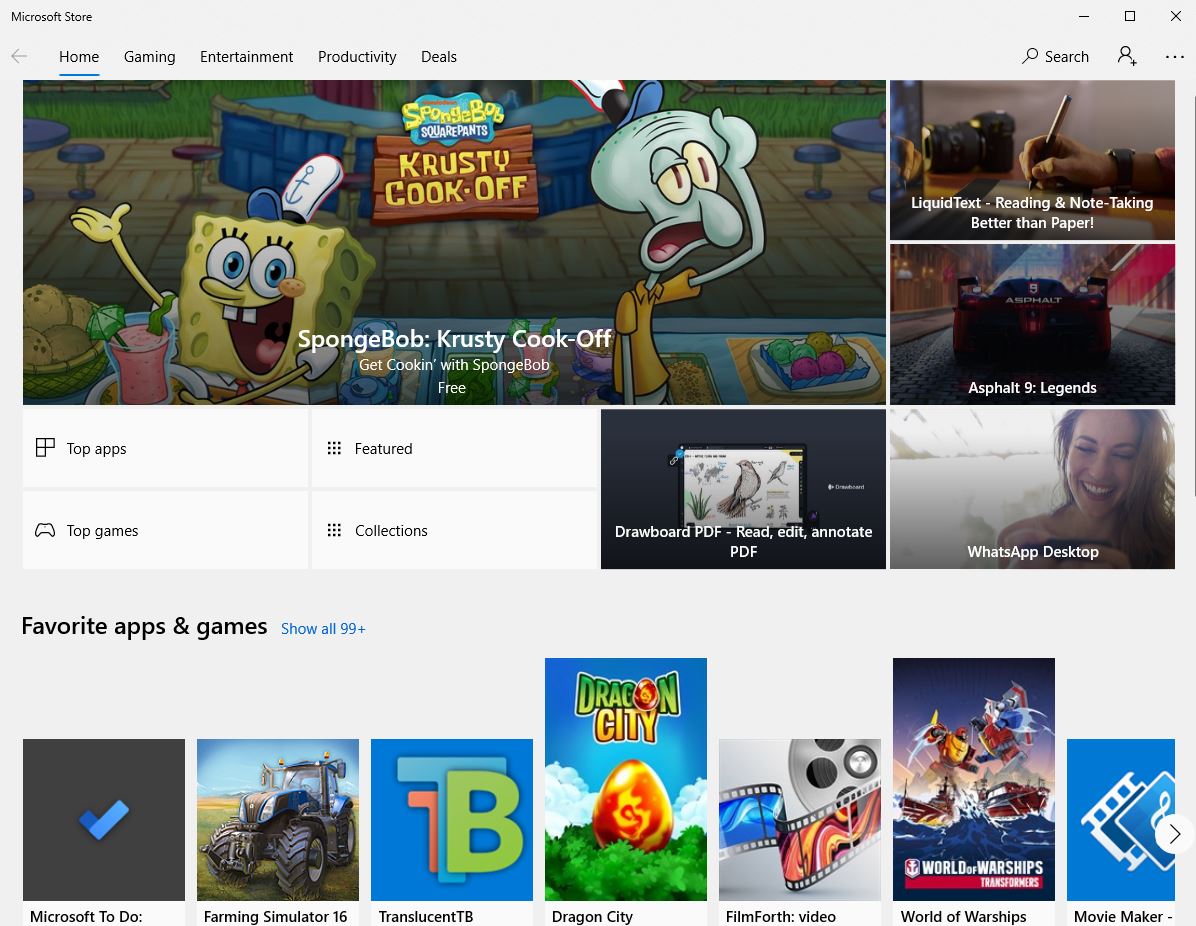Open the Dragon City game icon
Viewport: 1196px width, 926px height.
click(625, 779)
